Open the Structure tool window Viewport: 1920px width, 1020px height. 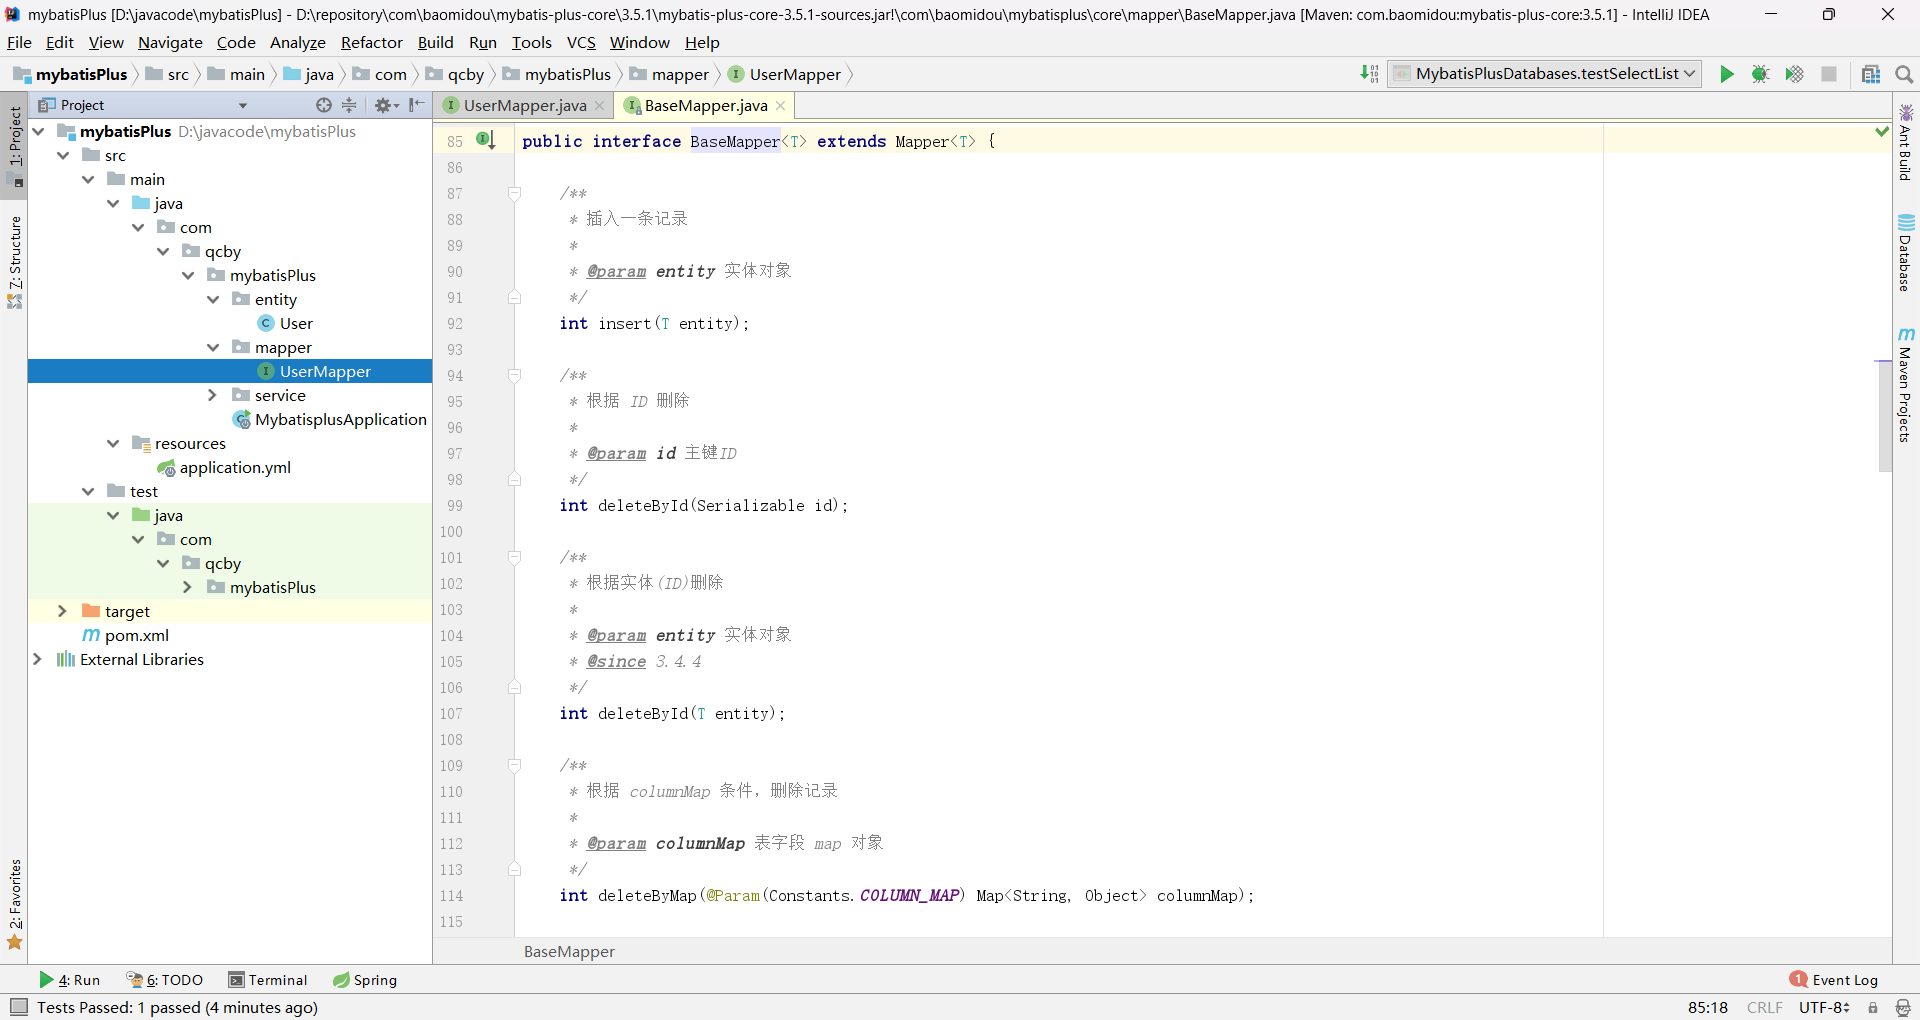coord(14,262)
